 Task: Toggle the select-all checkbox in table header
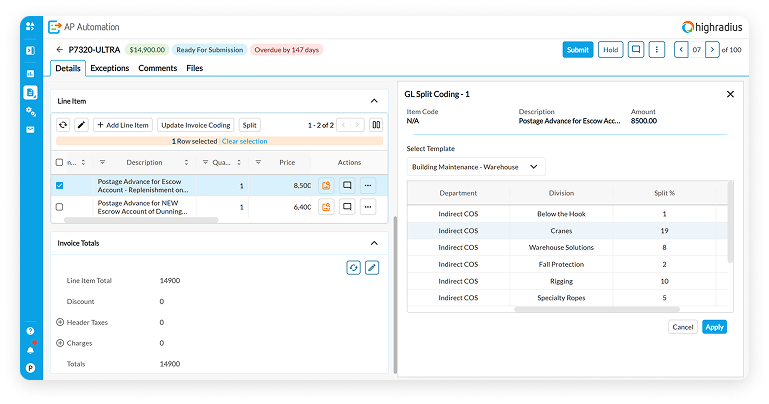60,162
